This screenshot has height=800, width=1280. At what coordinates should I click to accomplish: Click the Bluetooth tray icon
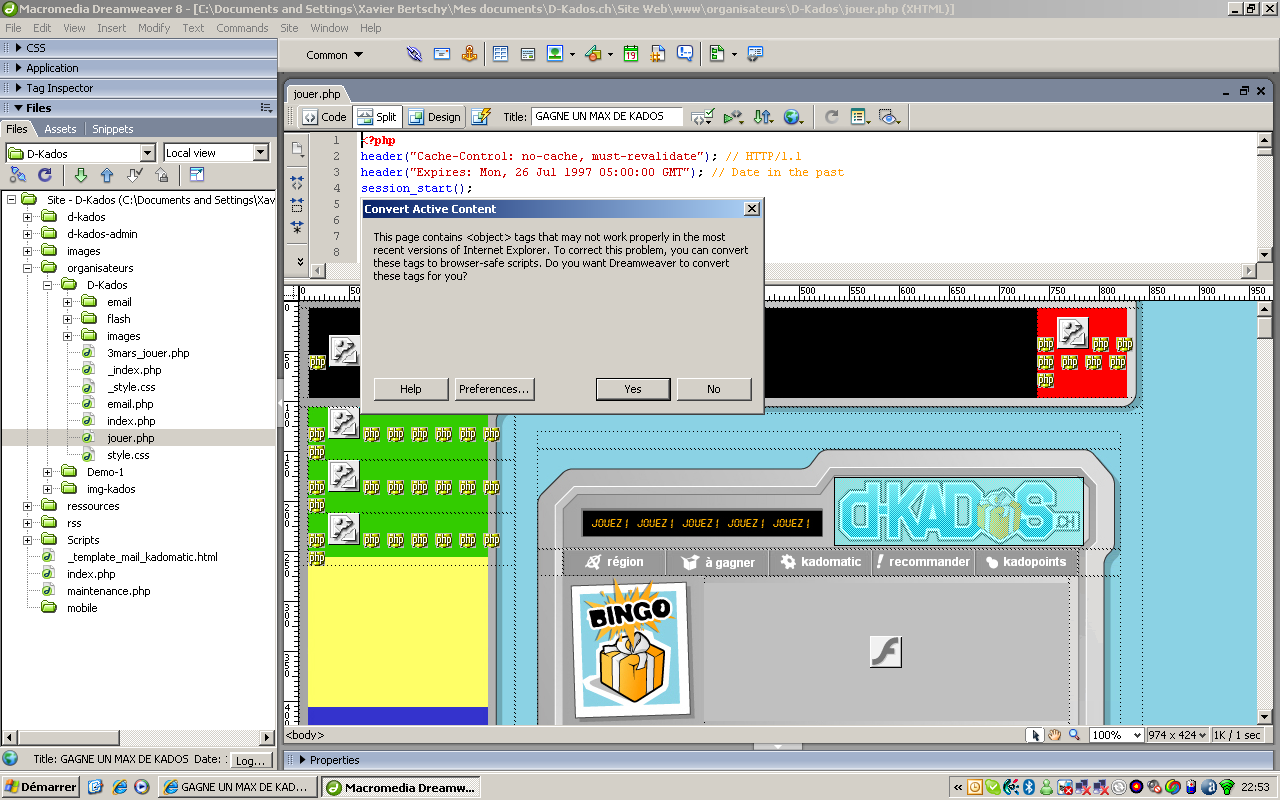pyautogui.click(x=1027, y=787)
